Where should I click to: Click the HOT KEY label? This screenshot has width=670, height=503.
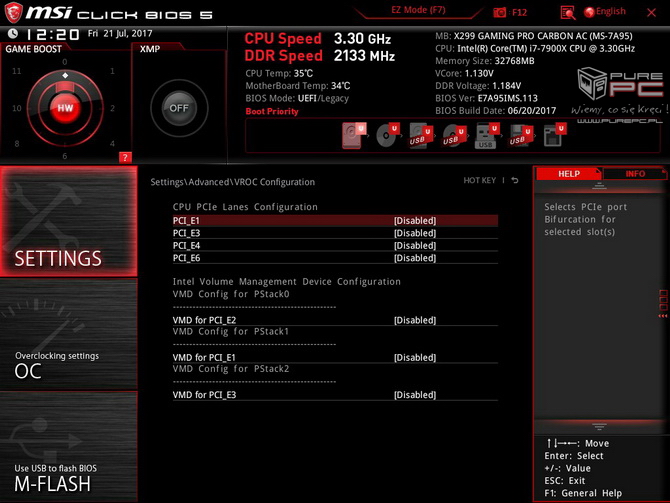(x=479, y=180)
